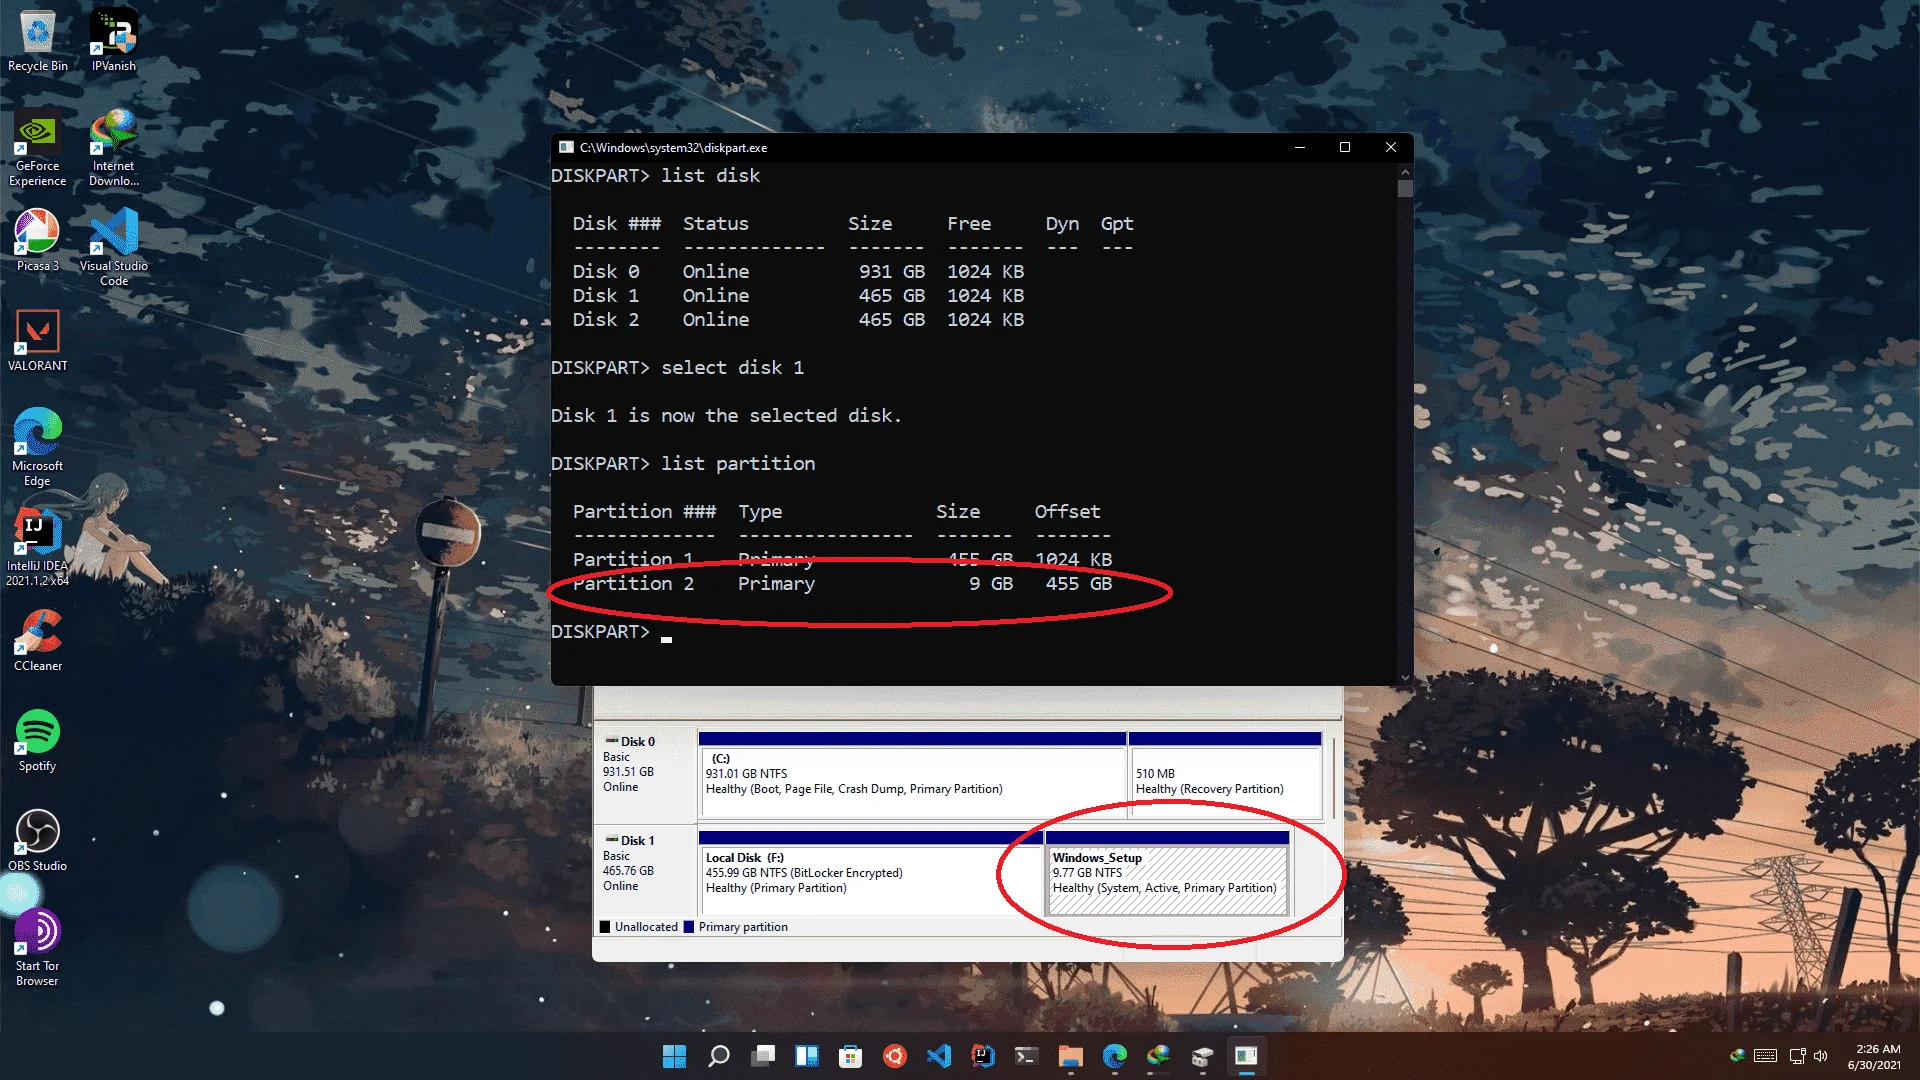Launch VALORANT from the desktop
The height and width of the screenshot is (1080, 1920).
point(38,341)
